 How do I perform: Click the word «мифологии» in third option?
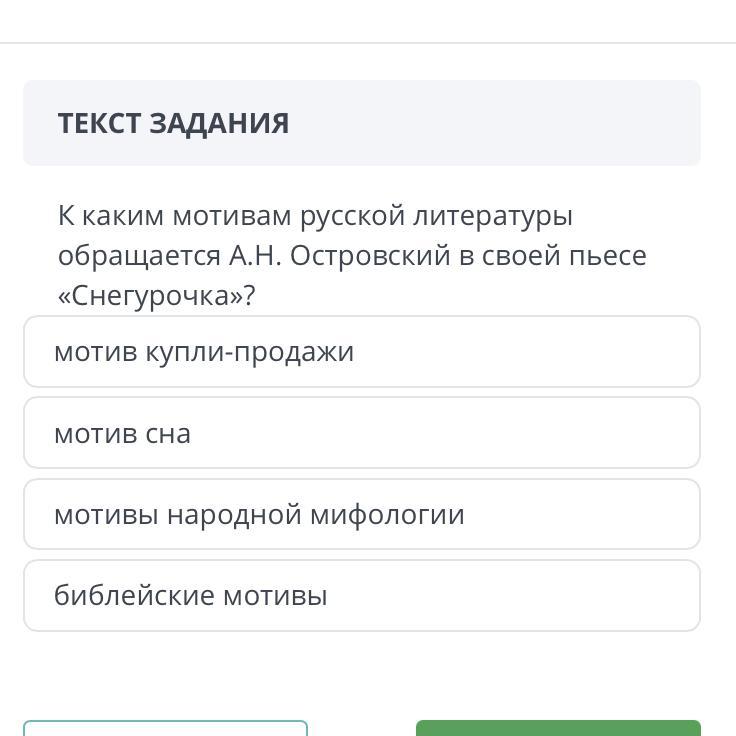(x=387, y=515)
